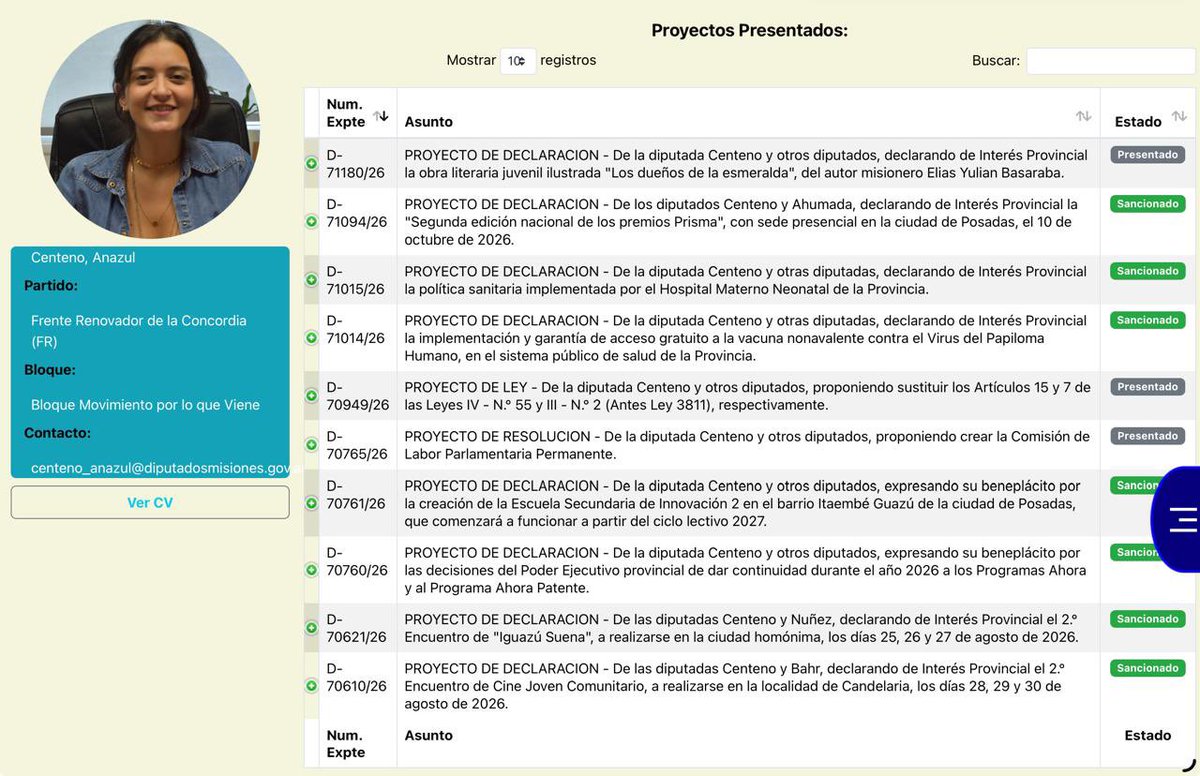Click the Comisión de Labor Parlamentaria resolution text

click(747, 445)
